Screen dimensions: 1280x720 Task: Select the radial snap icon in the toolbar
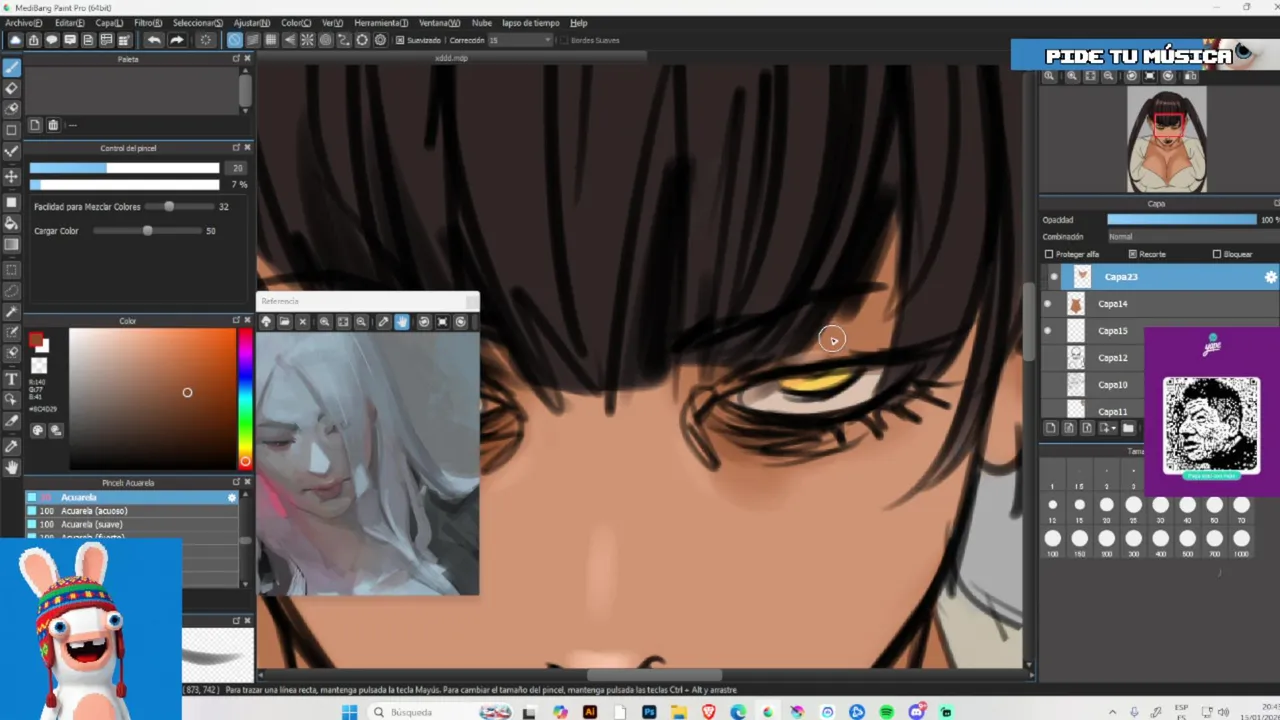point(308,40)
